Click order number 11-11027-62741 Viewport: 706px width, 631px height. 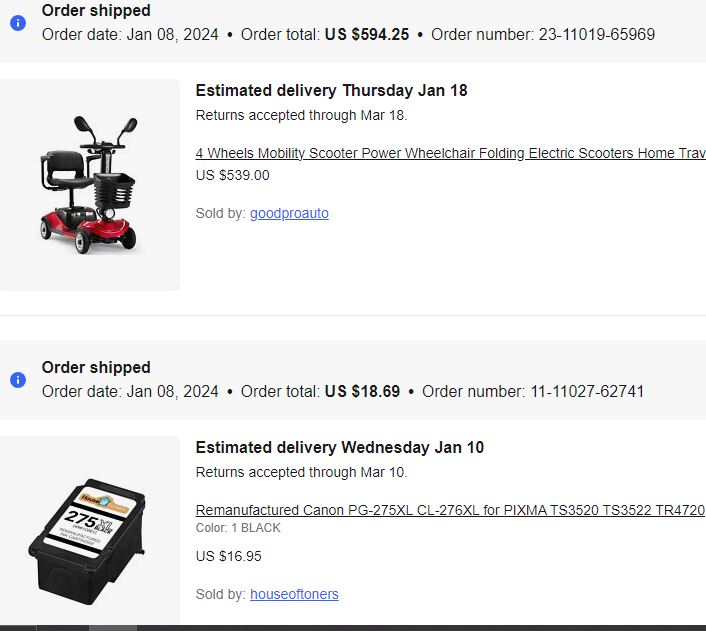[588, 391]
